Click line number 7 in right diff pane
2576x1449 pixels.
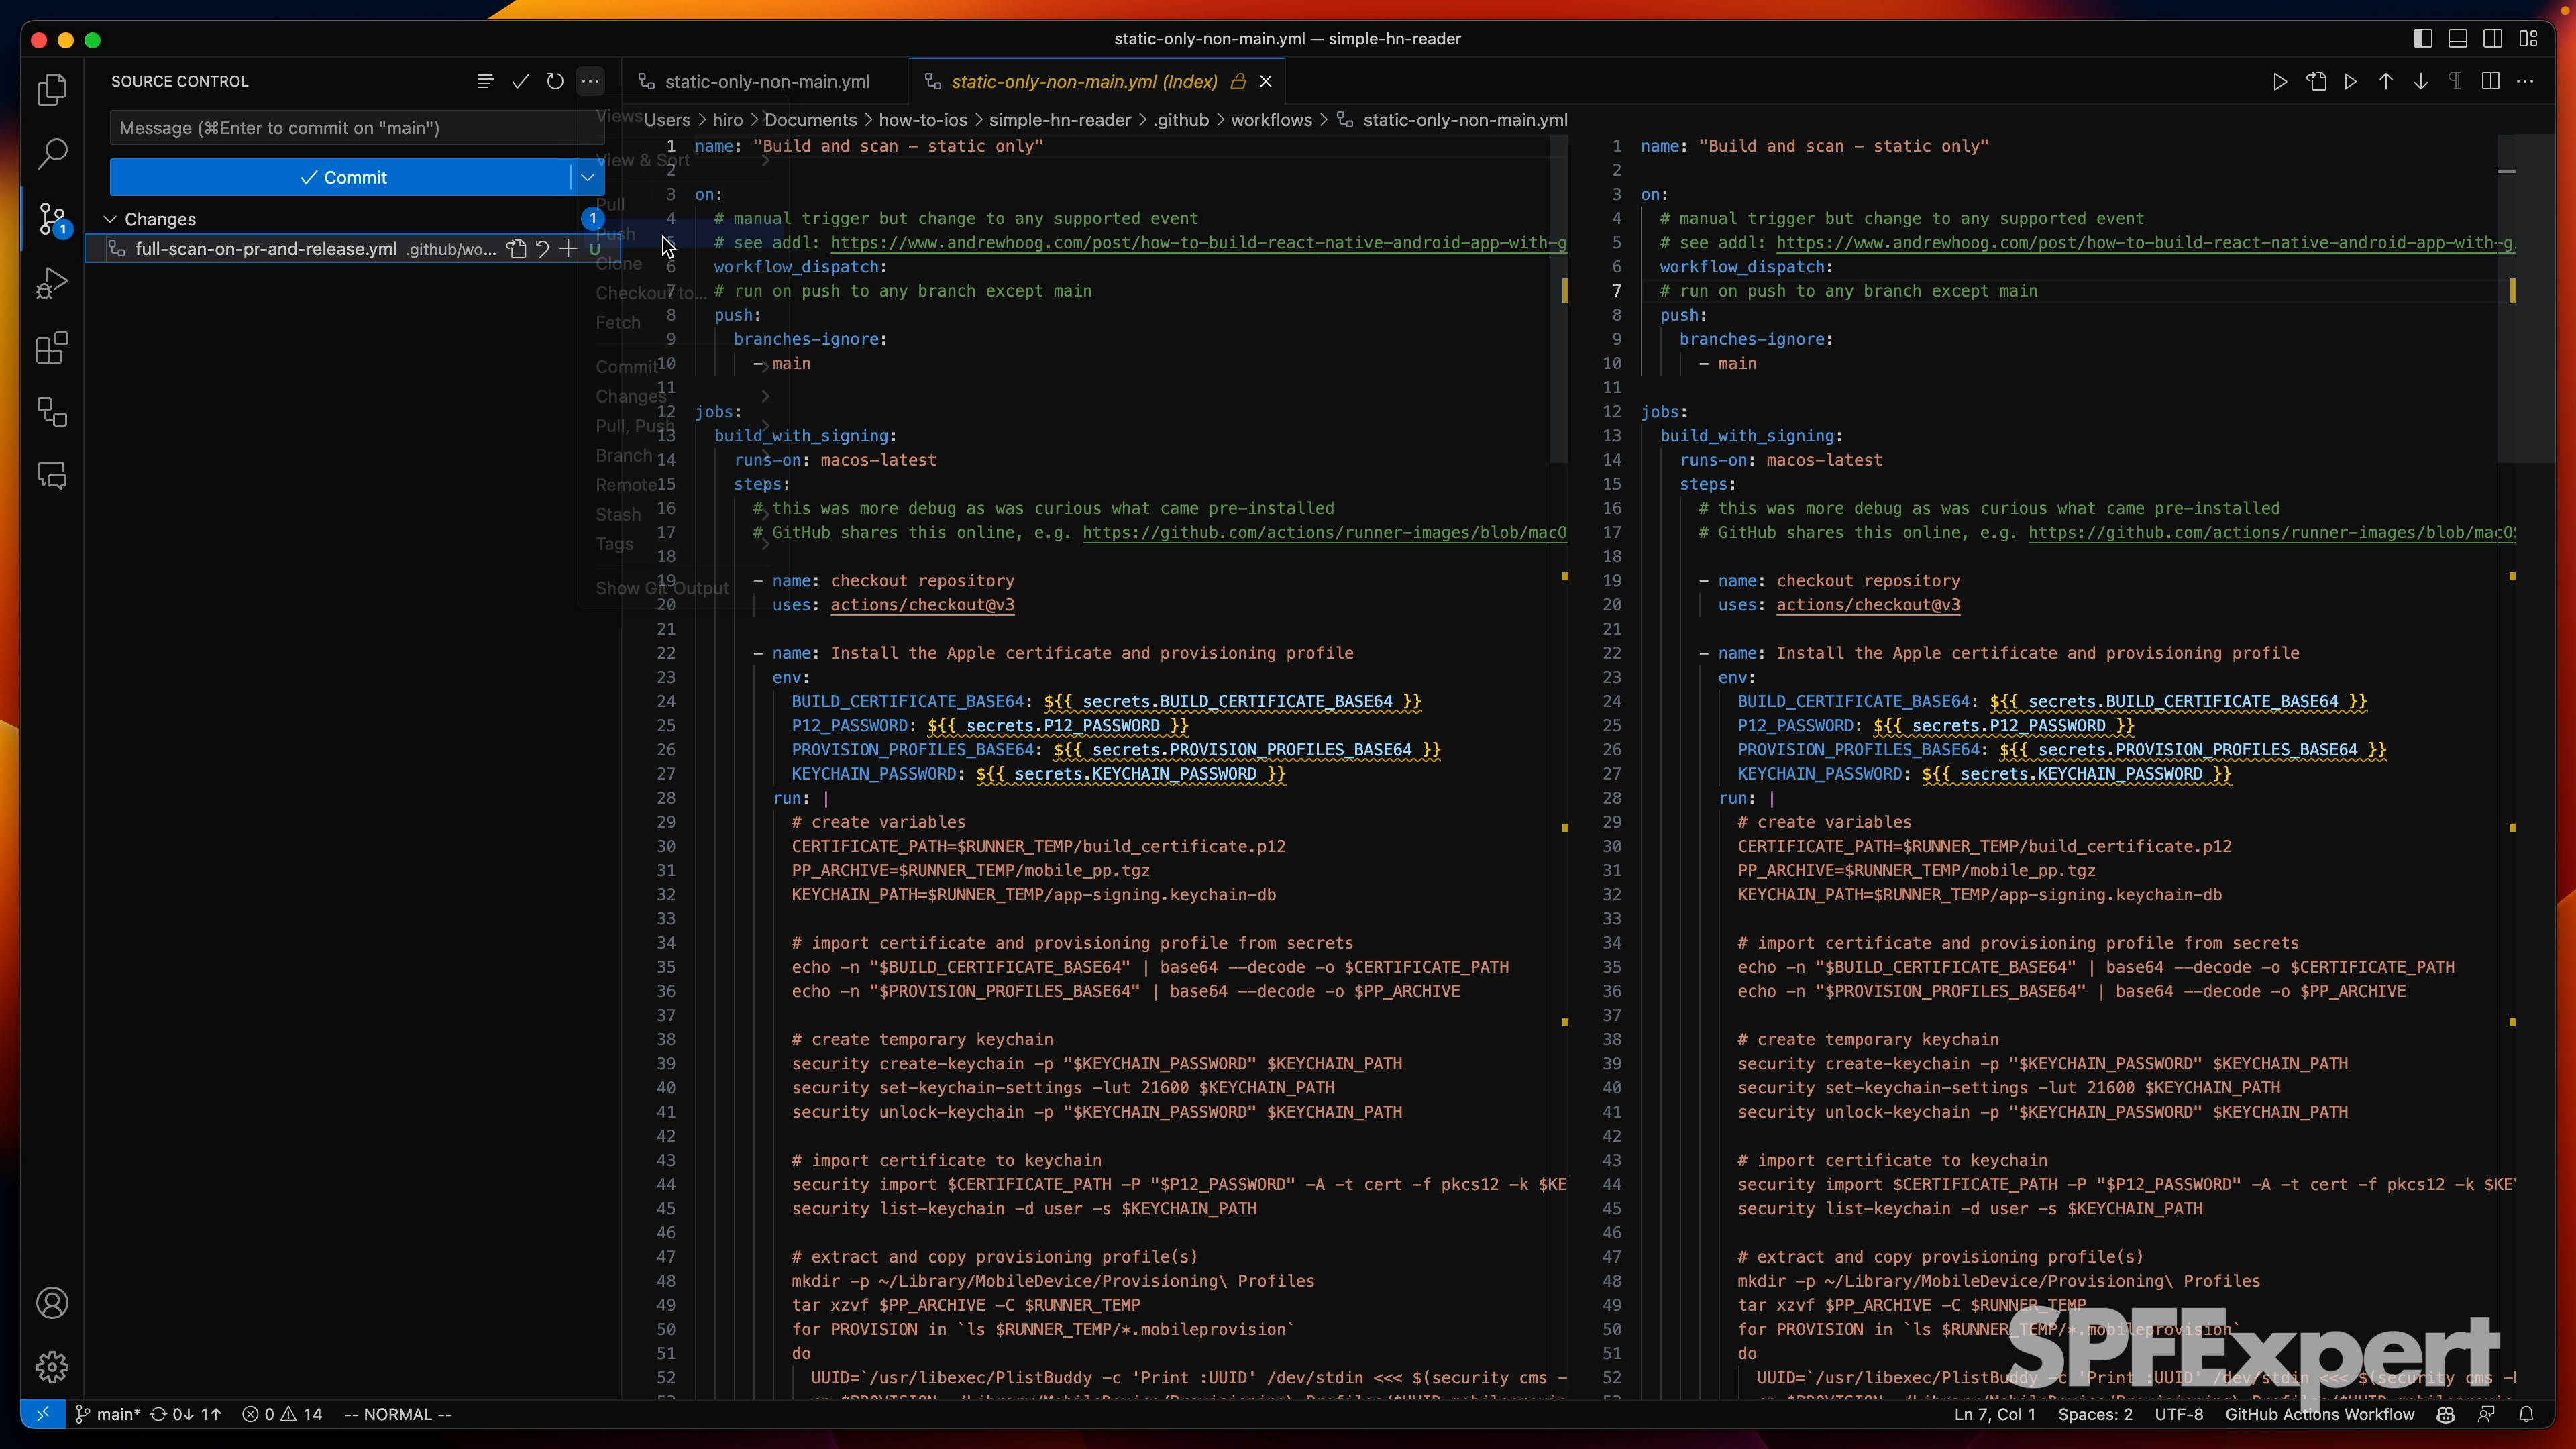(x=1616, y=291)
